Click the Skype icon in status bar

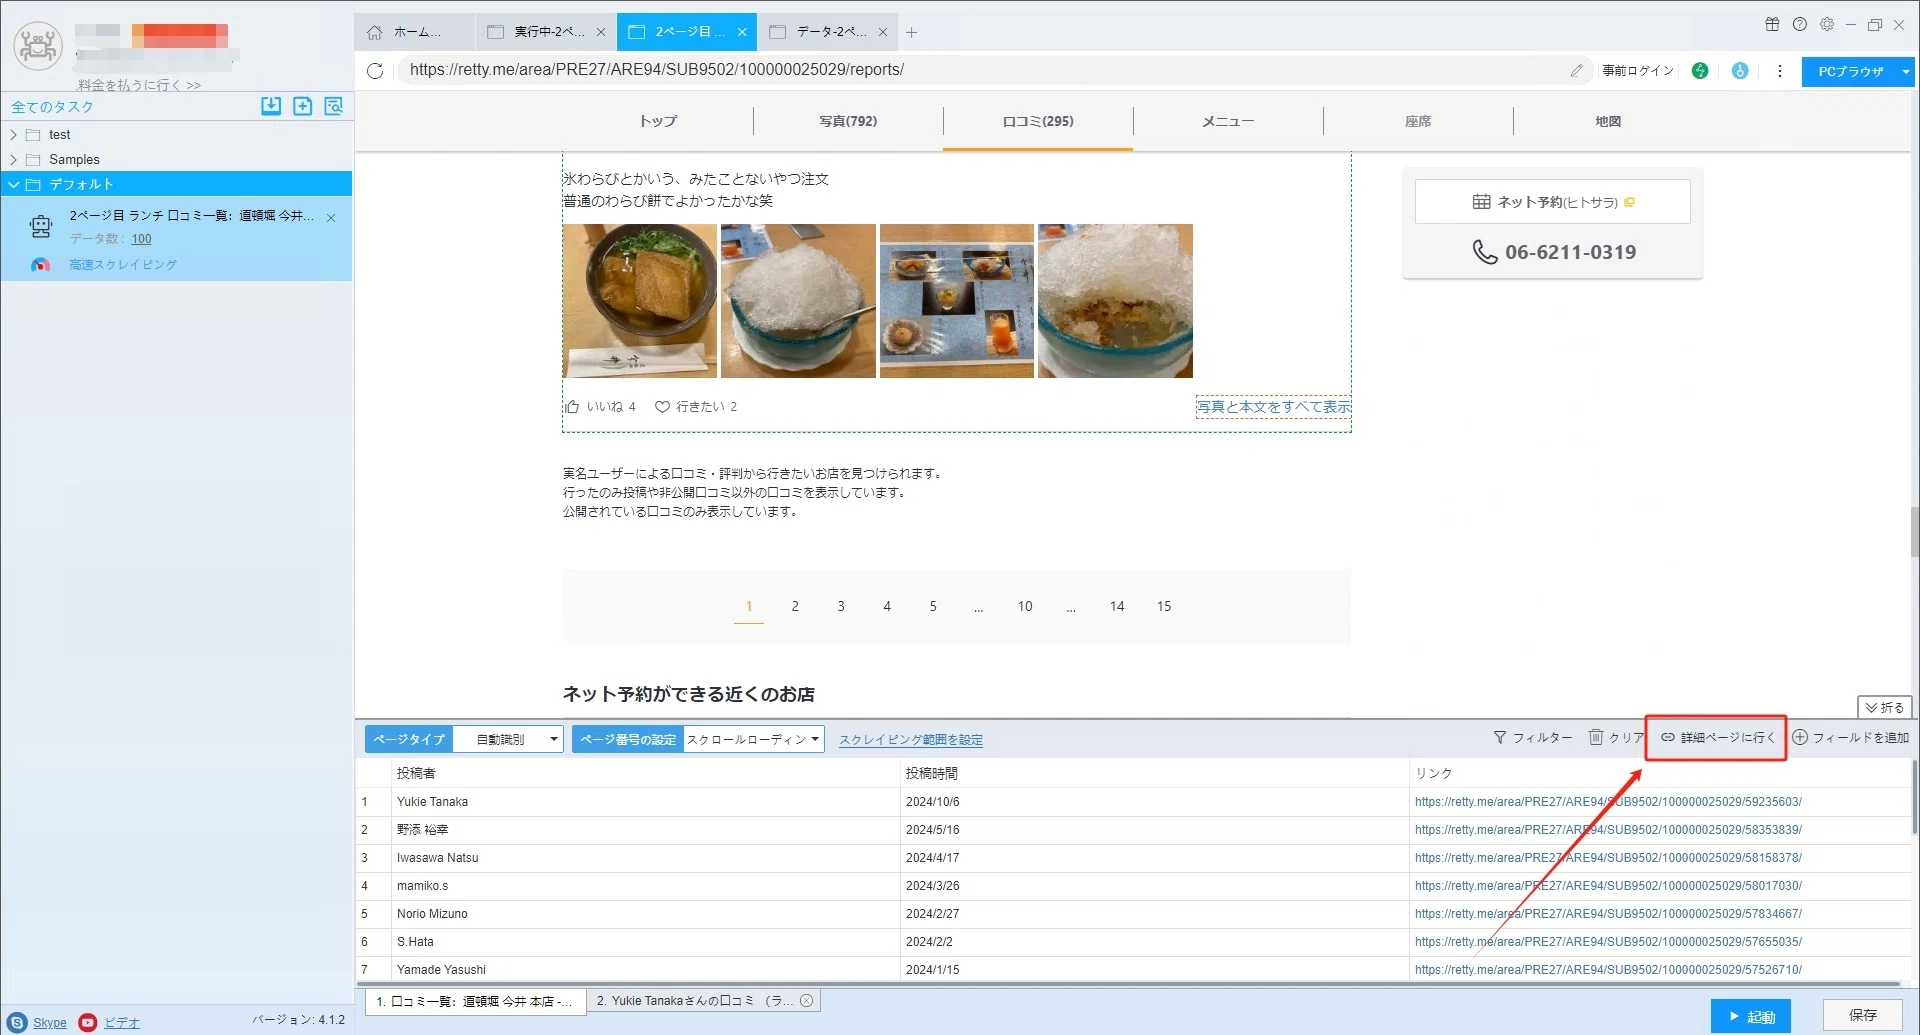pos(17,1022)
